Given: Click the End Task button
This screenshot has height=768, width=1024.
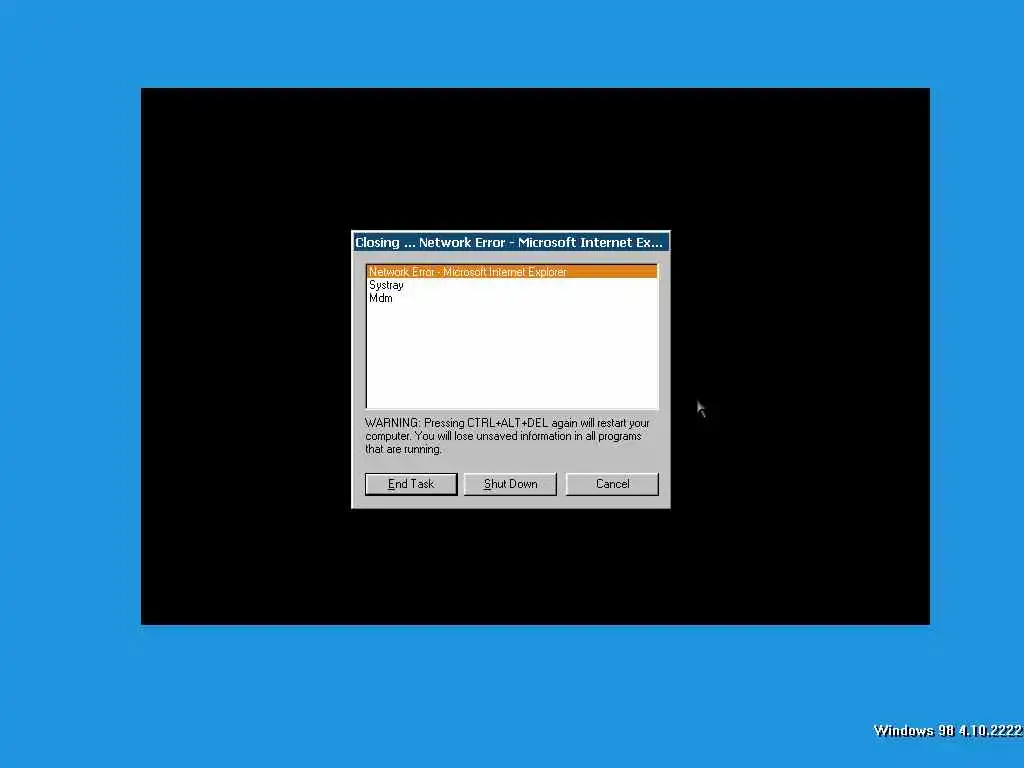Looking at the screenshot, I should pyautogui.click(x=411, y=484).
